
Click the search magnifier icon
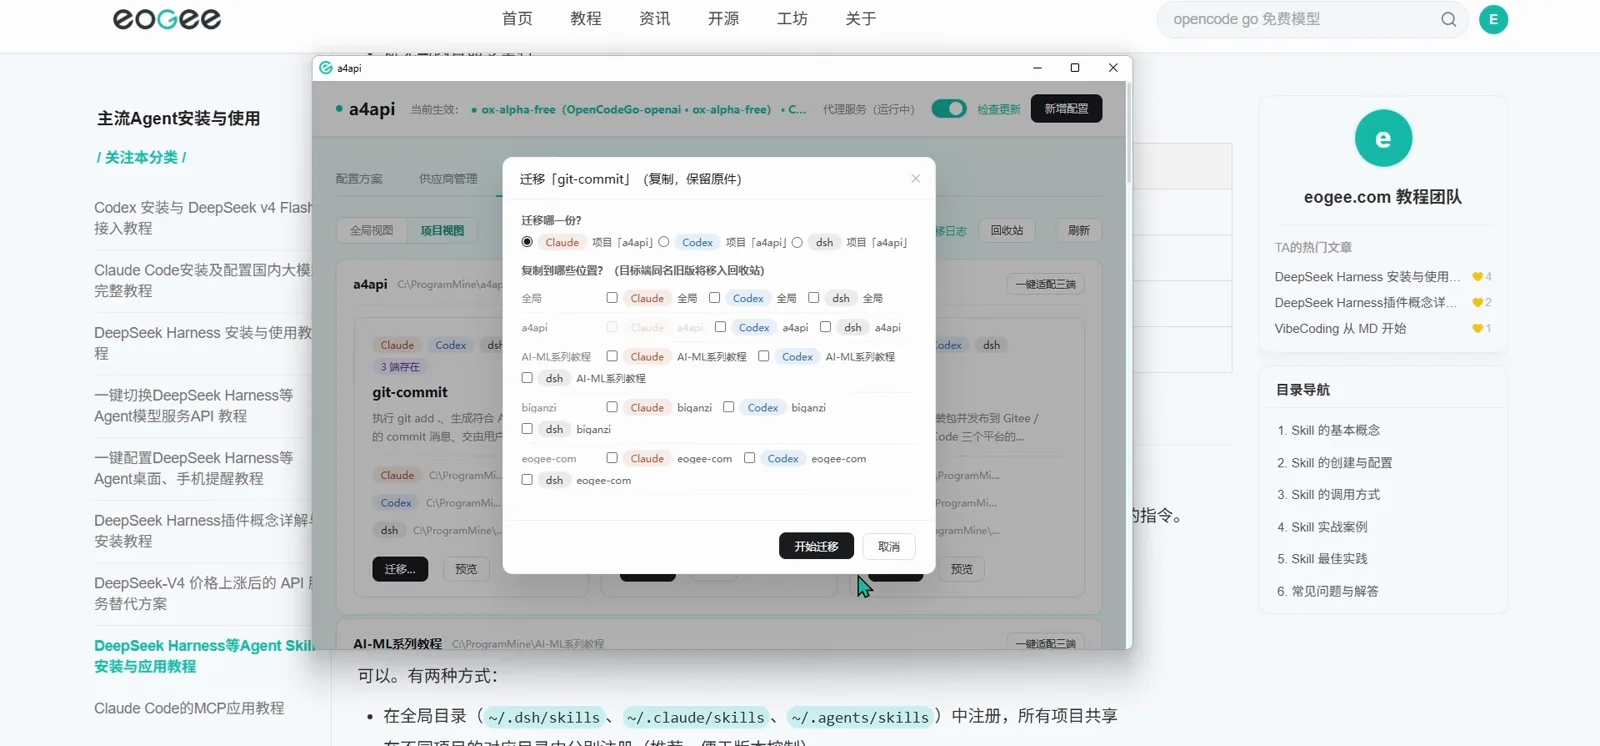click(x=1448, y=19)
